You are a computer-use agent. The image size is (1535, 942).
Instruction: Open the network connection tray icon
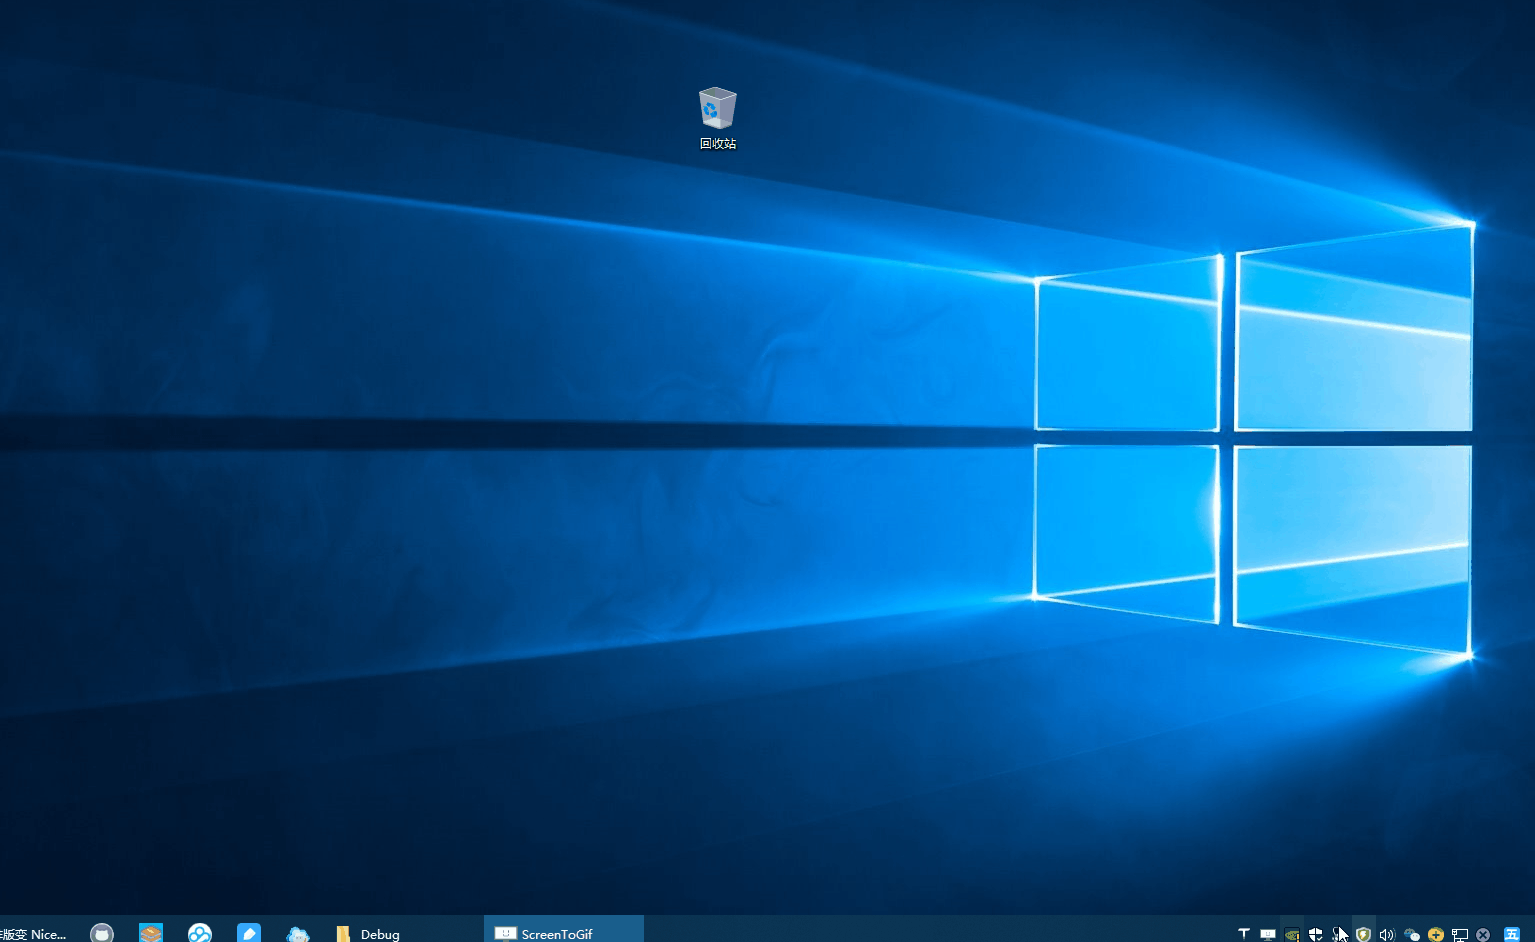tap(1460, 934)
